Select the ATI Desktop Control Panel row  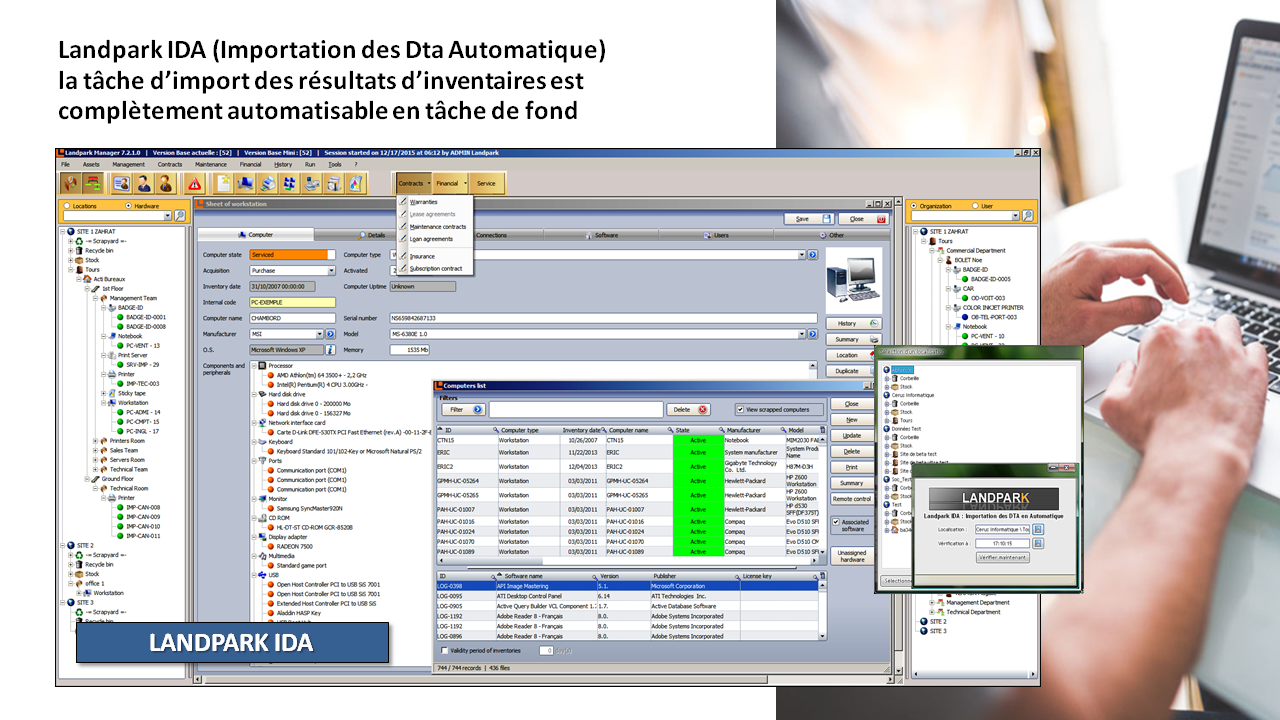[x=627, y=596]
